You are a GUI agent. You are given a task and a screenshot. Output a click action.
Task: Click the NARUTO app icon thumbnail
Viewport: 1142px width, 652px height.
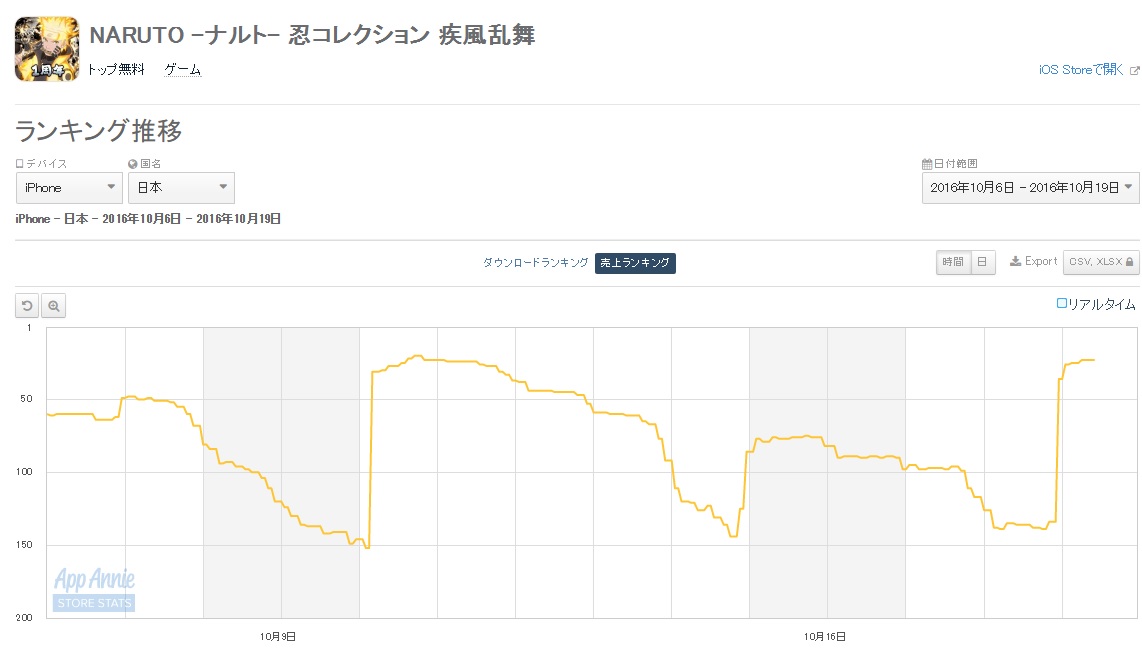[x=47, y=49]
